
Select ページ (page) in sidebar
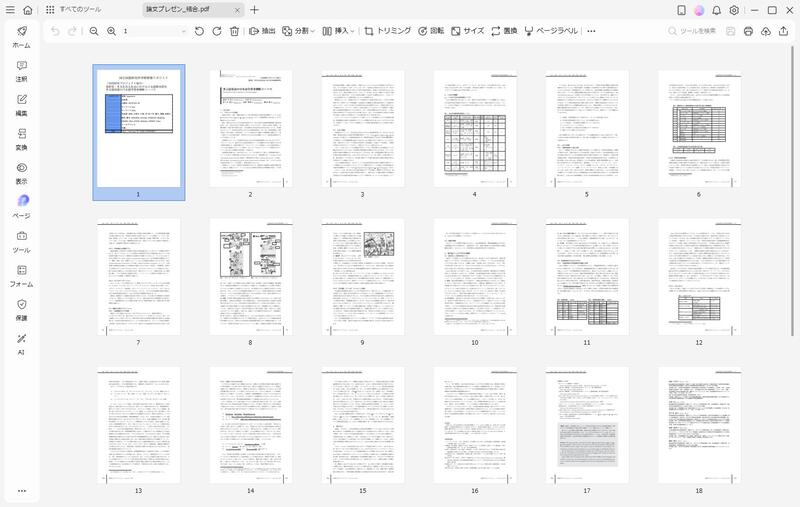[21, 207]
